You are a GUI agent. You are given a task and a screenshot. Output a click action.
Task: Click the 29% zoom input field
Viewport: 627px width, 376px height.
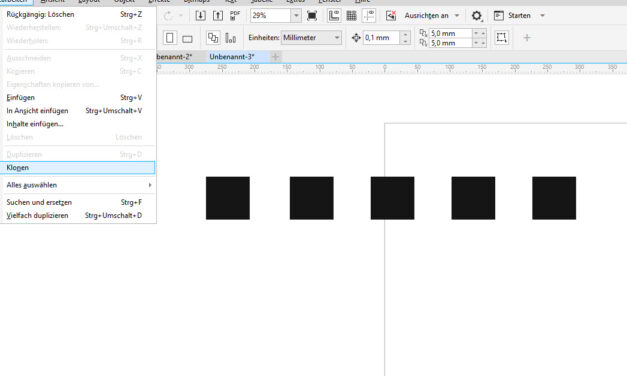pyautogui.click(x=271, y=16)
